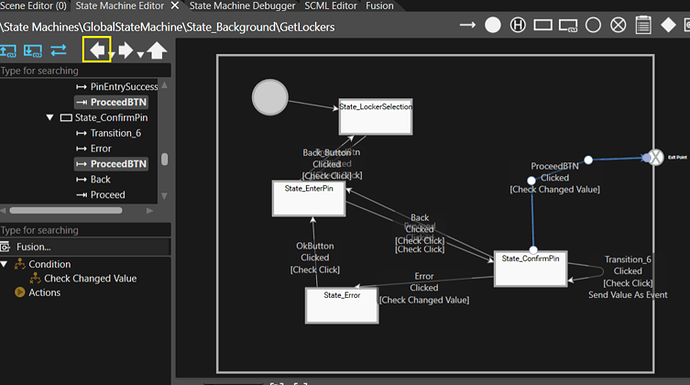The width and height of the screenshot is (690, 385).
Task: Click tree scroll down arrow
Action: [164, 196]
